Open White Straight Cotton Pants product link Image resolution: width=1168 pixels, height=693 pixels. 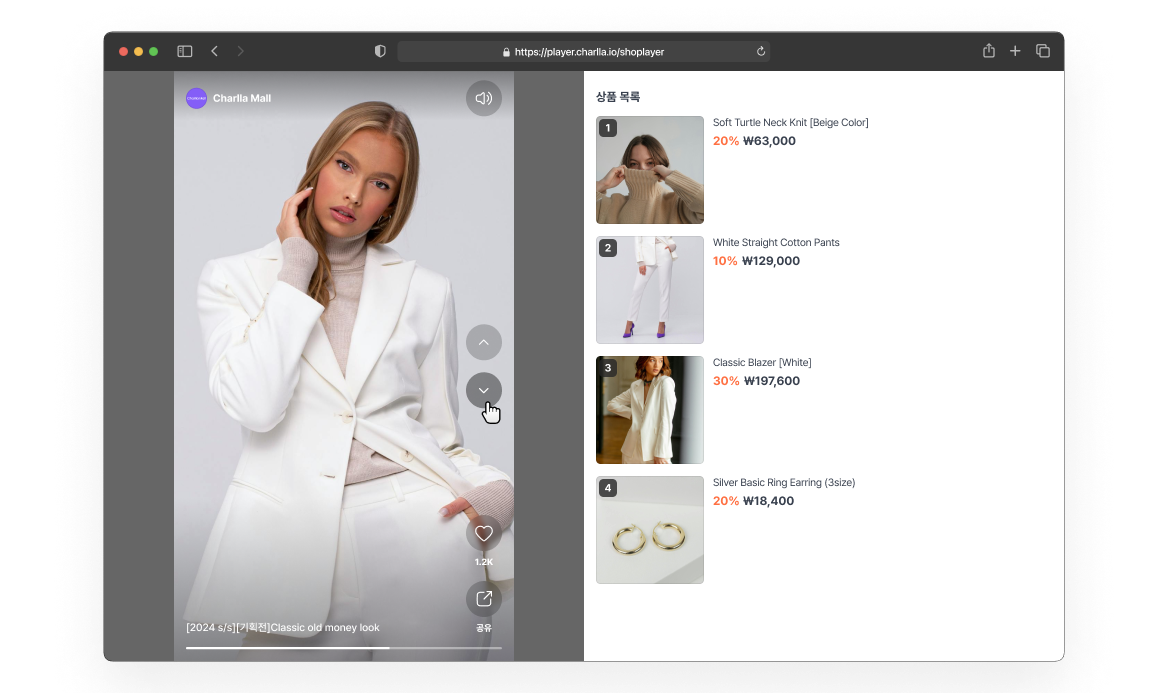(776, 243)
